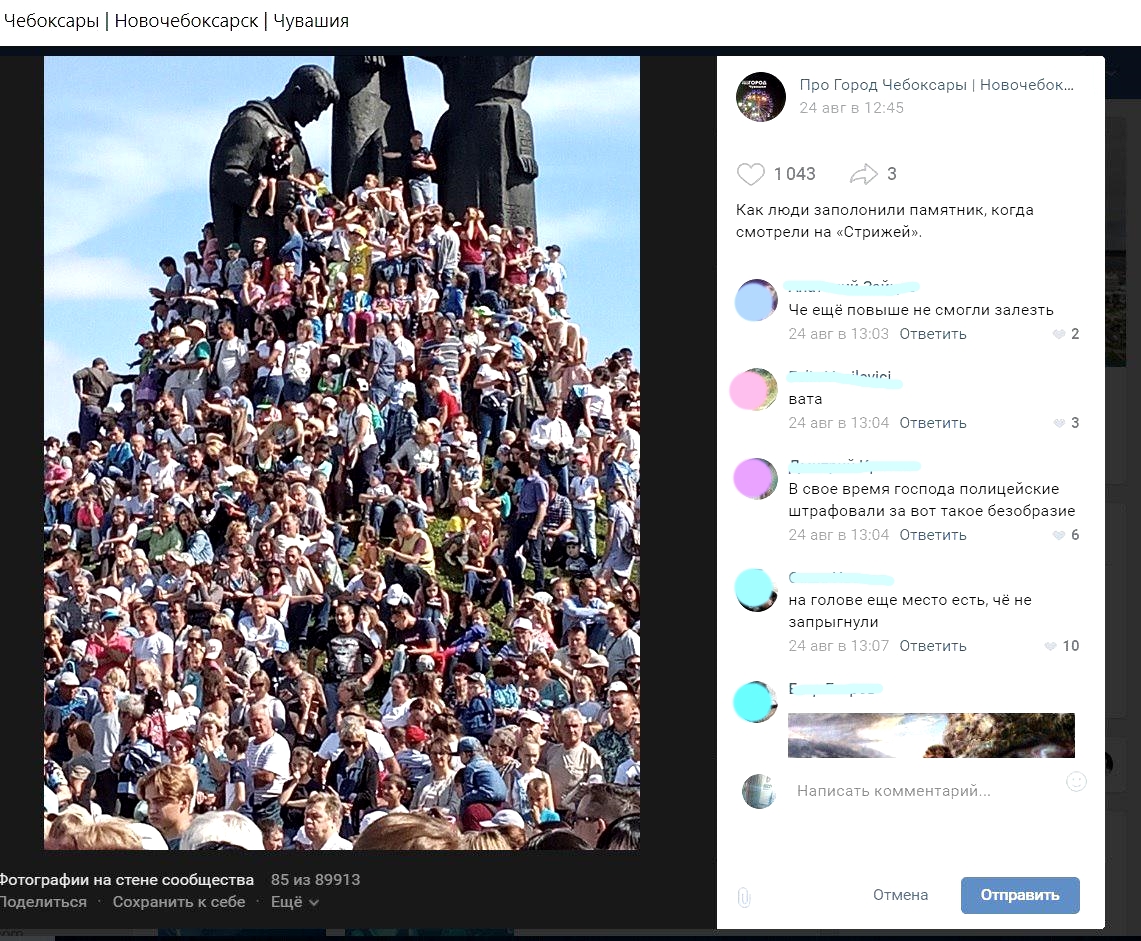
Task: Select Сохранить к себе under the photo
Action: 179,902
